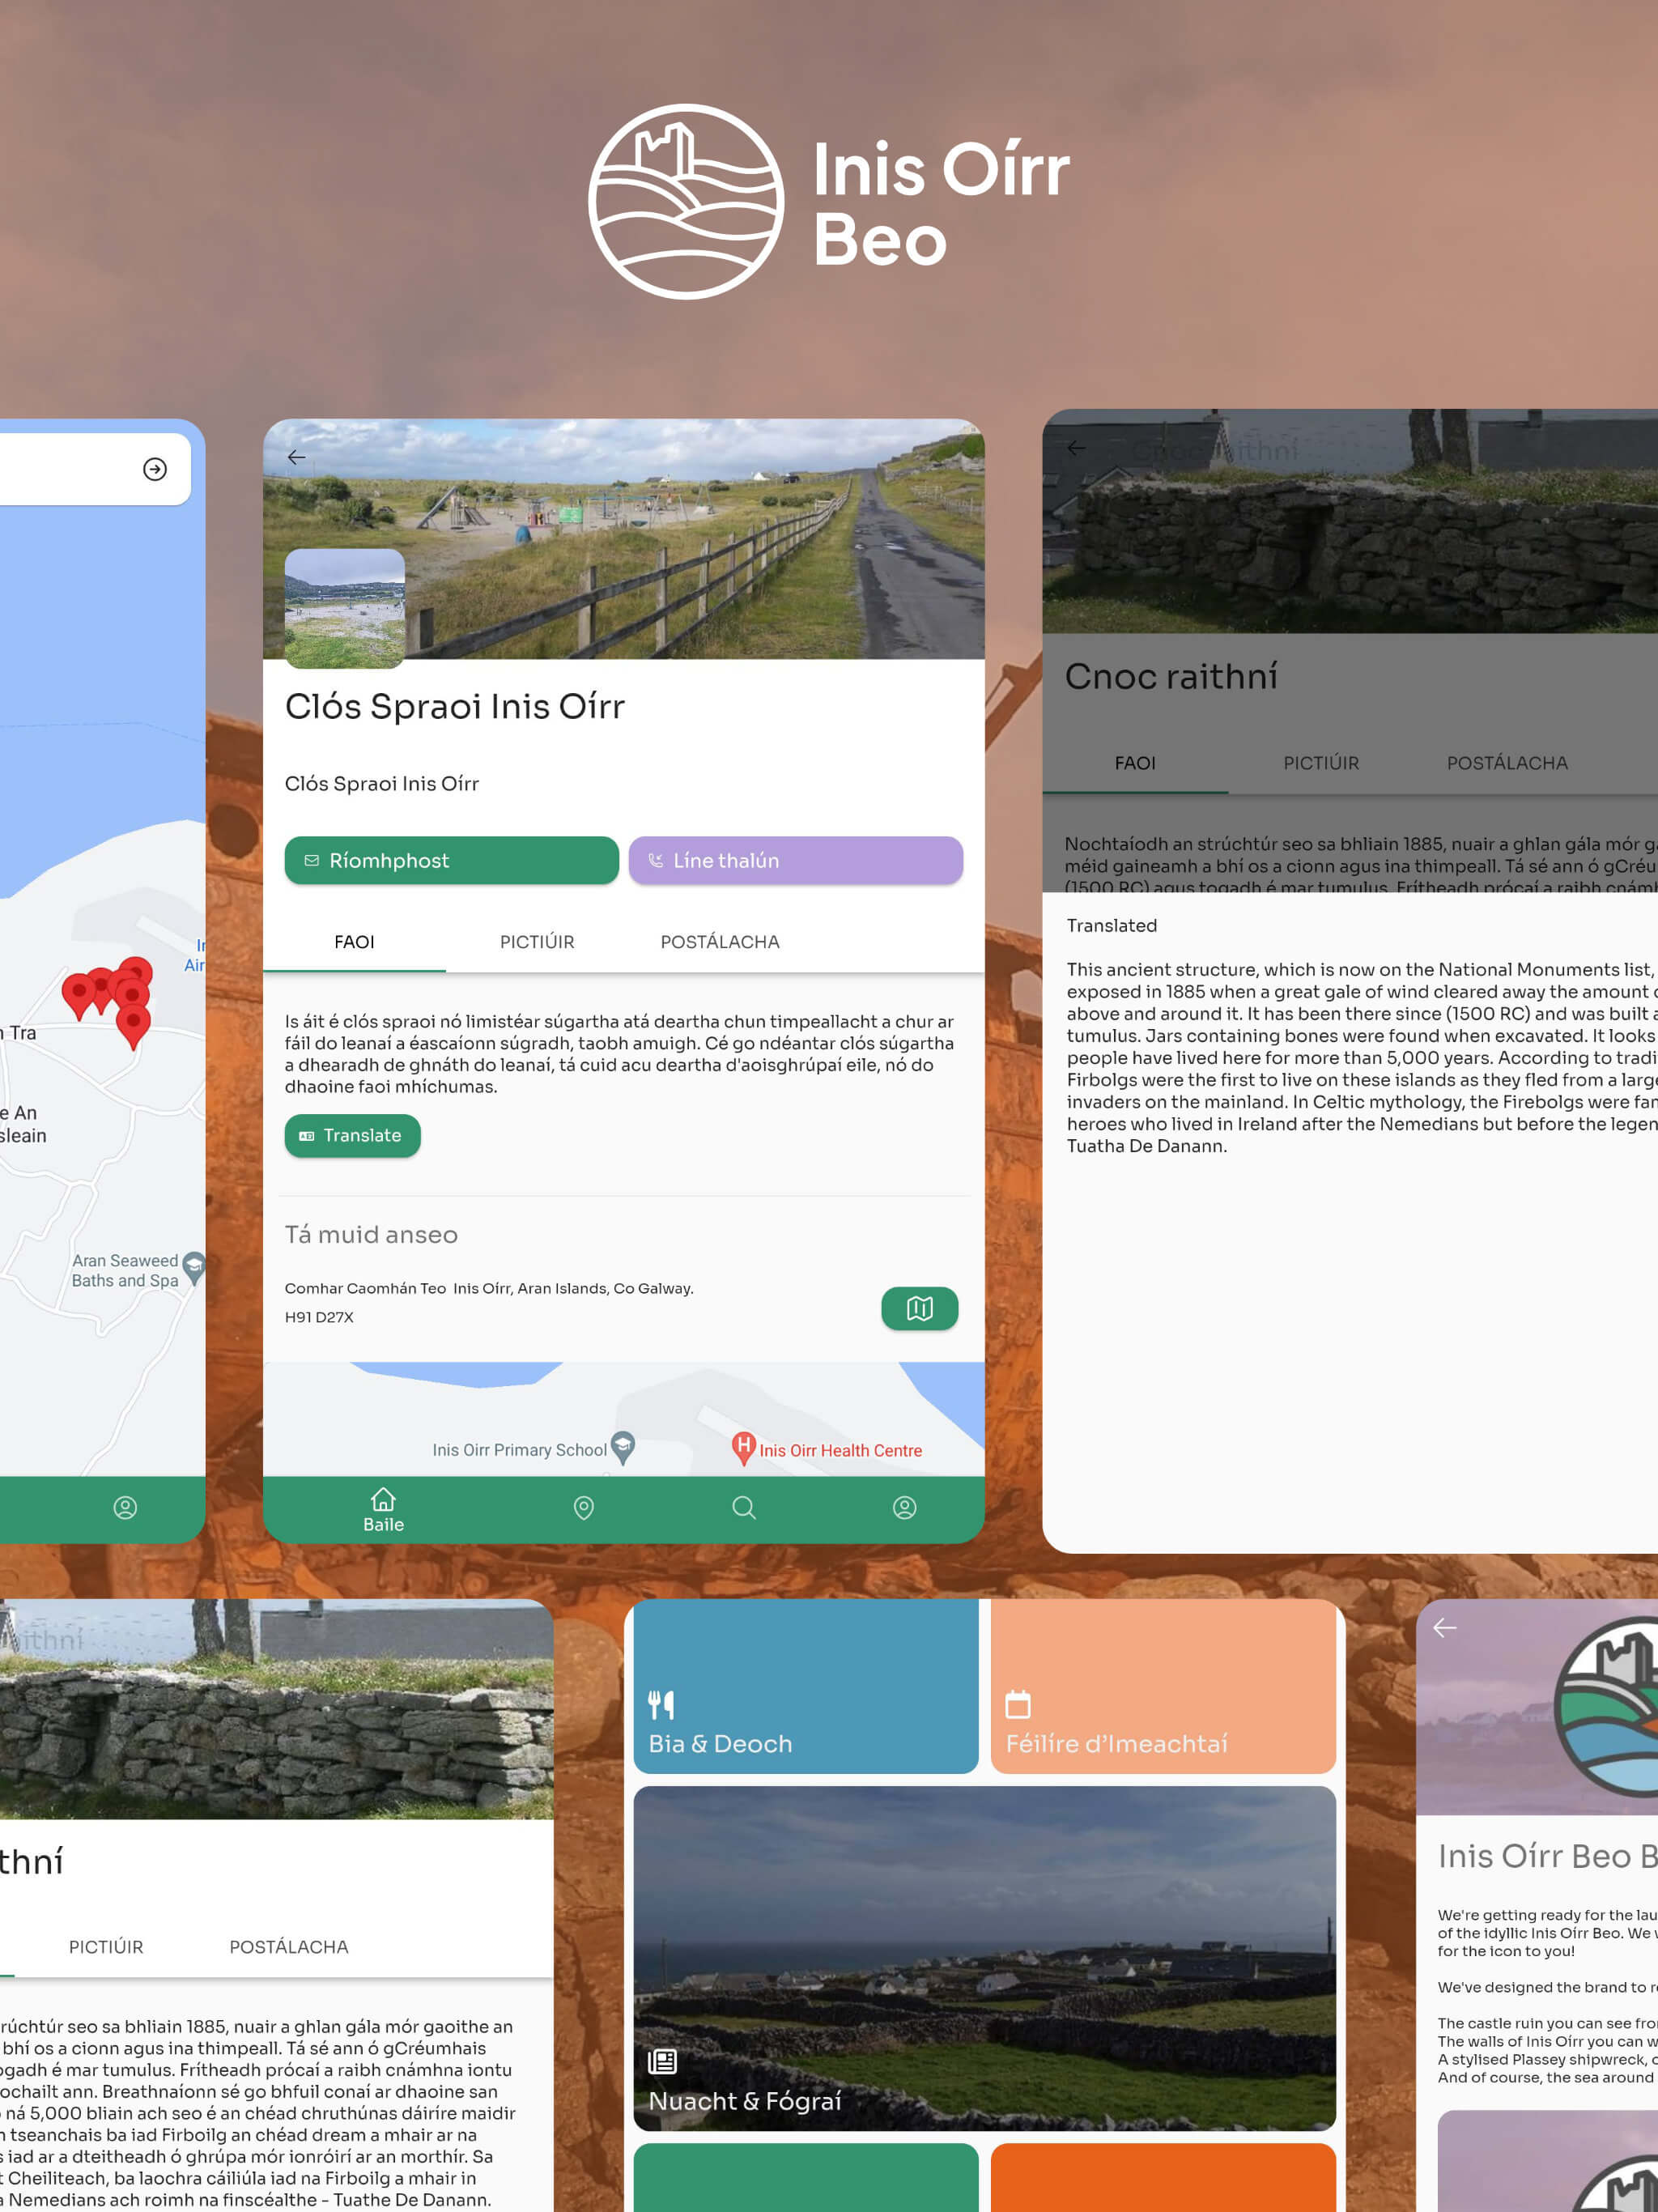Viewport: 1658px width, 2212px height.
Task: Click the top Cnoc raithní heading
Action: [1171, 676]
